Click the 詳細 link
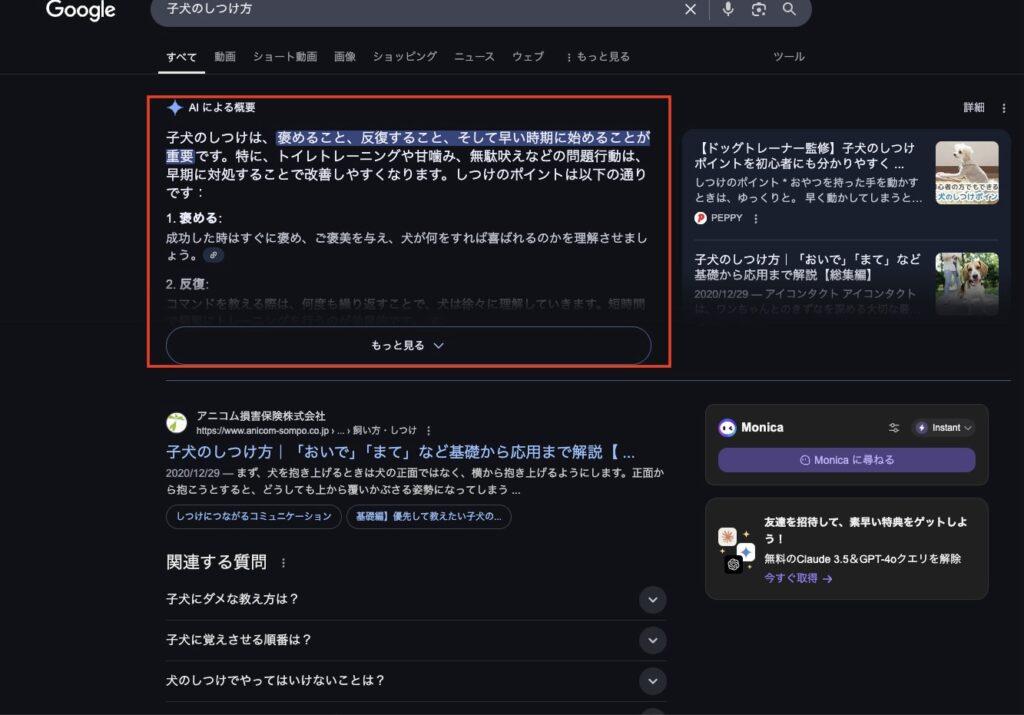The width and height of the screenshot is (1024, 715). [x=974, y=108]
